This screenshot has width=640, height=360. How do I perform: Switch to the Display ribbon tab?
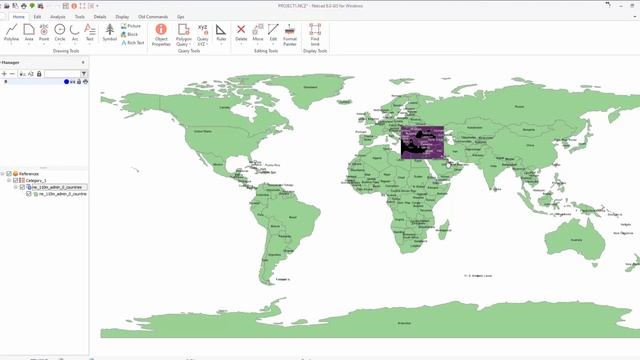(x=122, y=17)
